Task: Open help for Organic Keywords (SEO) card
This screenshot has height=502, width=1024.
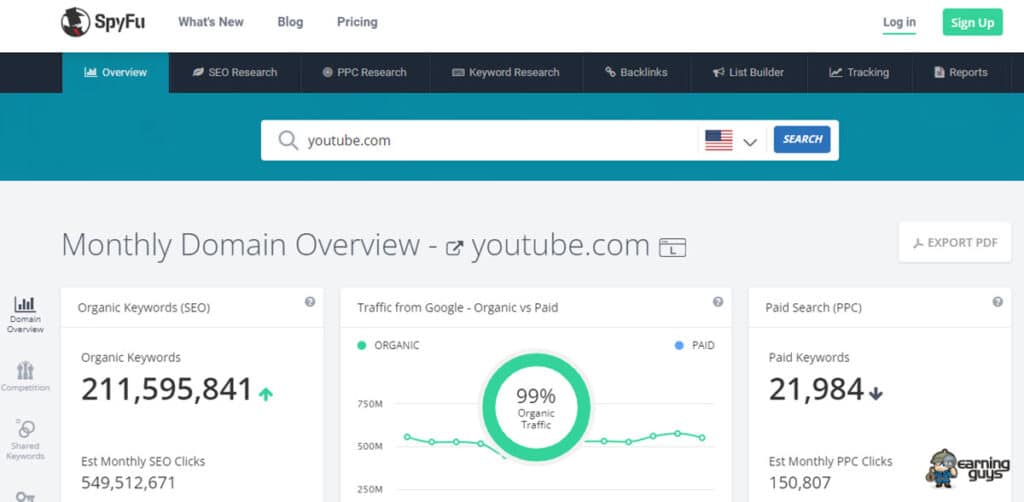Action: [x=310, y=302]
